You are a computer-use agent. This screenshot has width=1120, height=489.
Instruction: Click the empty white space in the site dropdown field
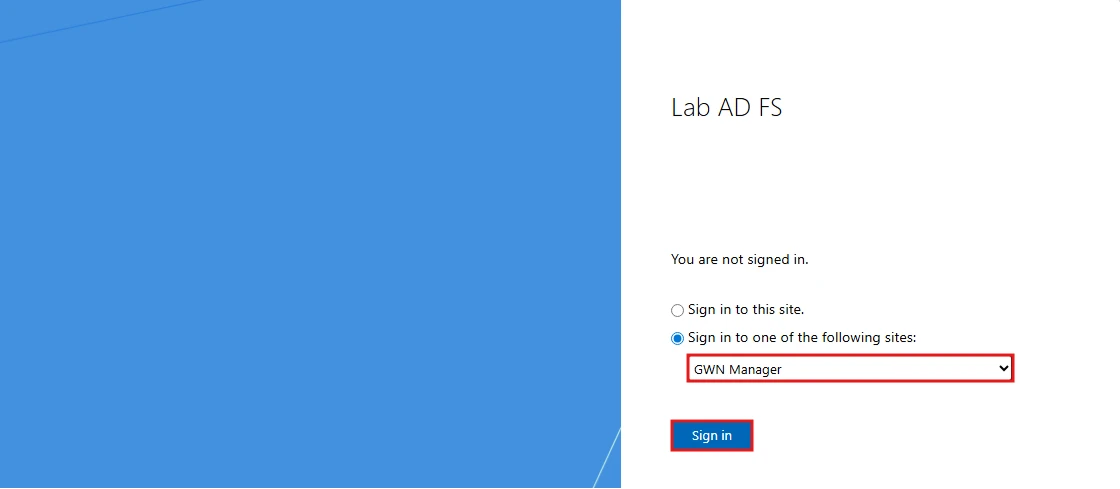(889, 369)
